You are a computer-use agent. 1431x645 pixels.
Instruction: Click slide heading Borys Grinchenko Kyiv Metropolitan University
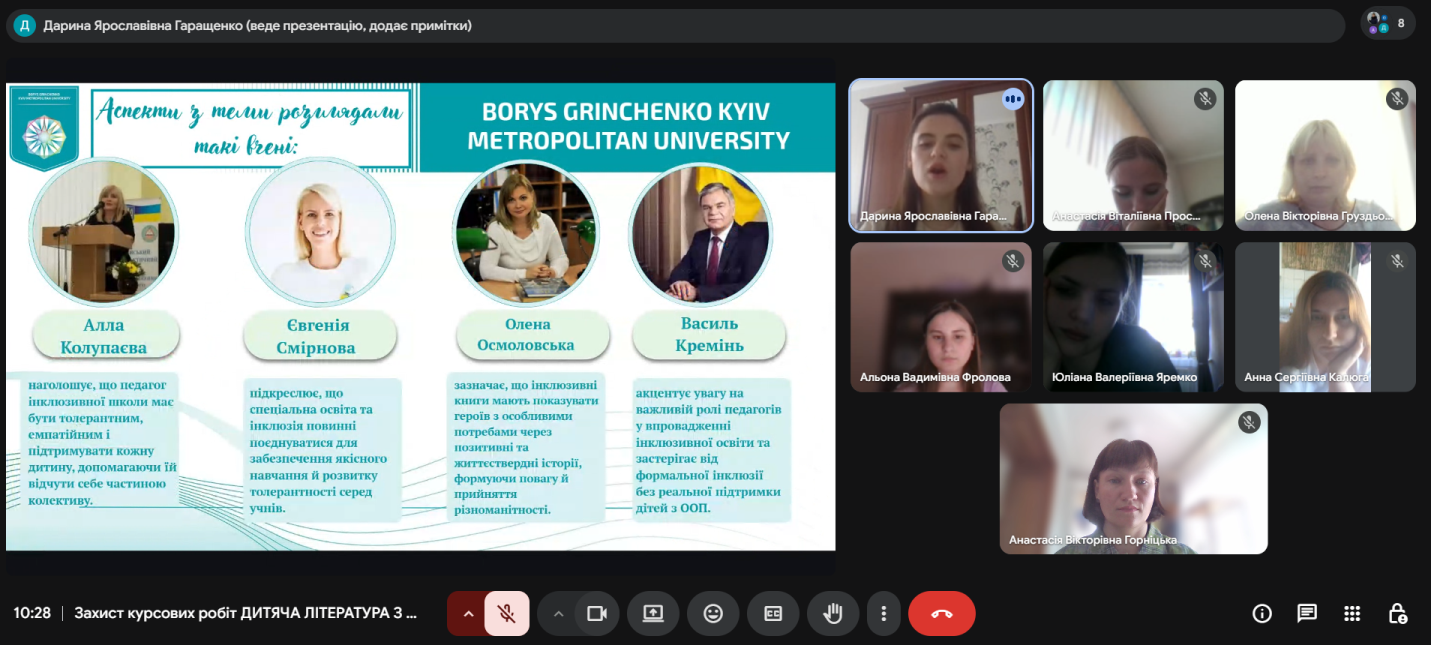tap(629, 126)
